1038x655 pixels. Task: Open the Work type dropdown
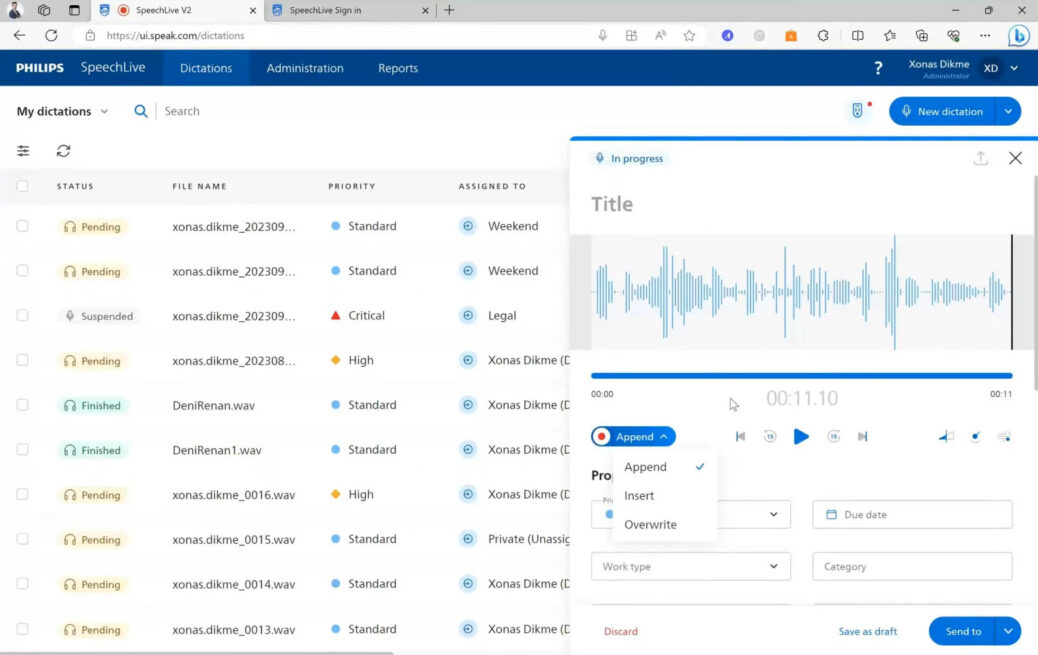click(x=690, y=566)
